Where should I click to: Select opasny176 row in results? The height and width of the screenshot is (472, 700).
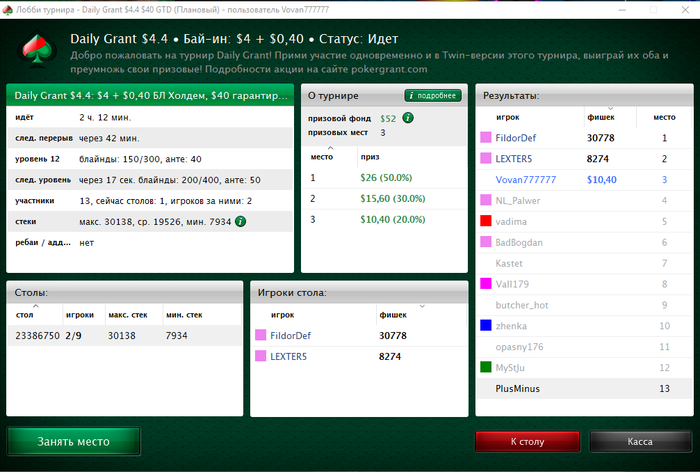pyautogui.click(x=584, y=347)
